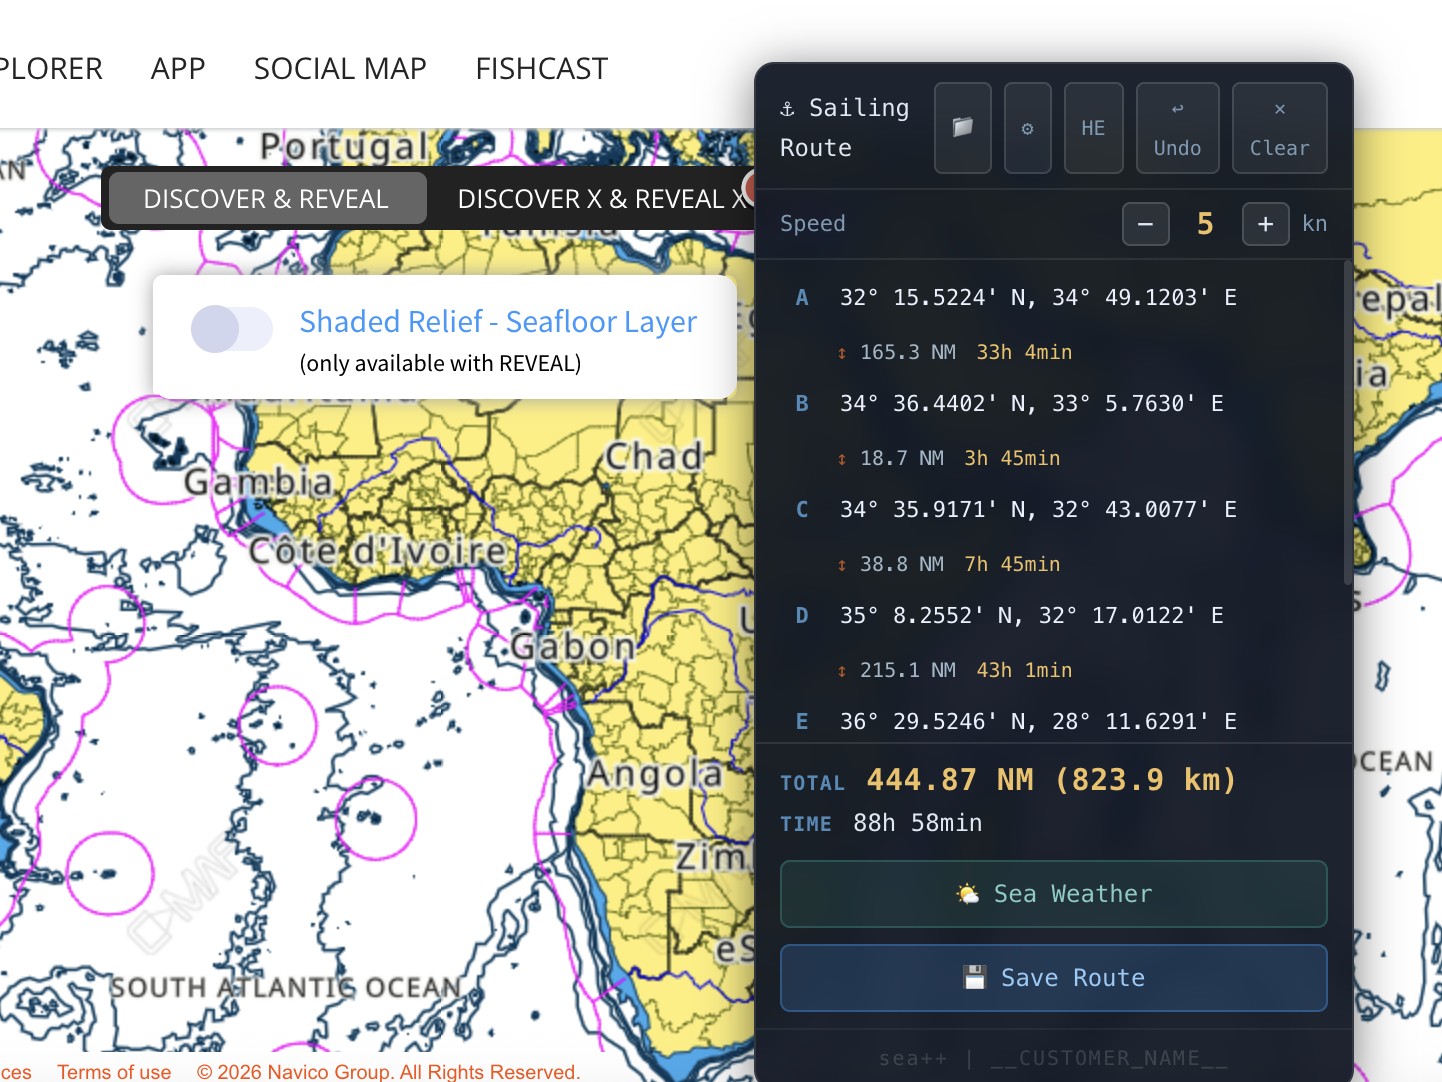Click the HE language button
The height and width of the screenshot is (1082, 1442).
coord(1093,128)
